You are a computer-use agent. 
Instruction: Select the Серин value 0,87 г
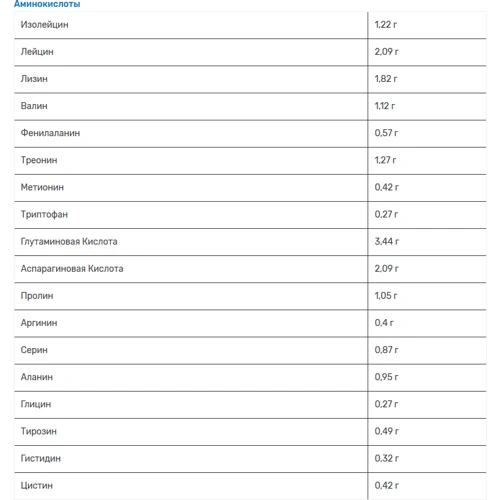click(x=386, y=350)
